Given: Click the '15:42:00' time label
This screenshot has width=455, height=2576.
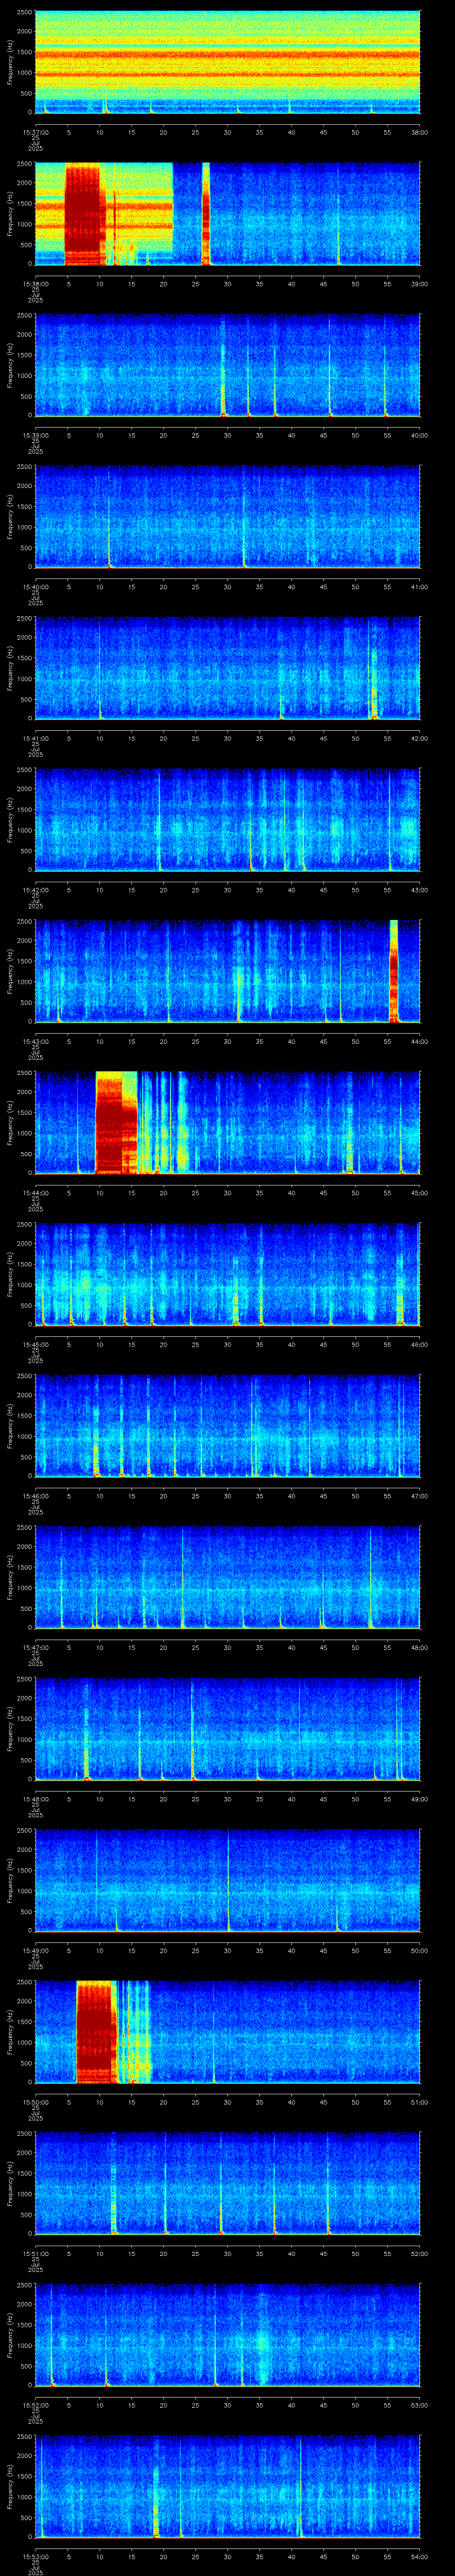Looking at the screenshot, I should tap(35, 890).
